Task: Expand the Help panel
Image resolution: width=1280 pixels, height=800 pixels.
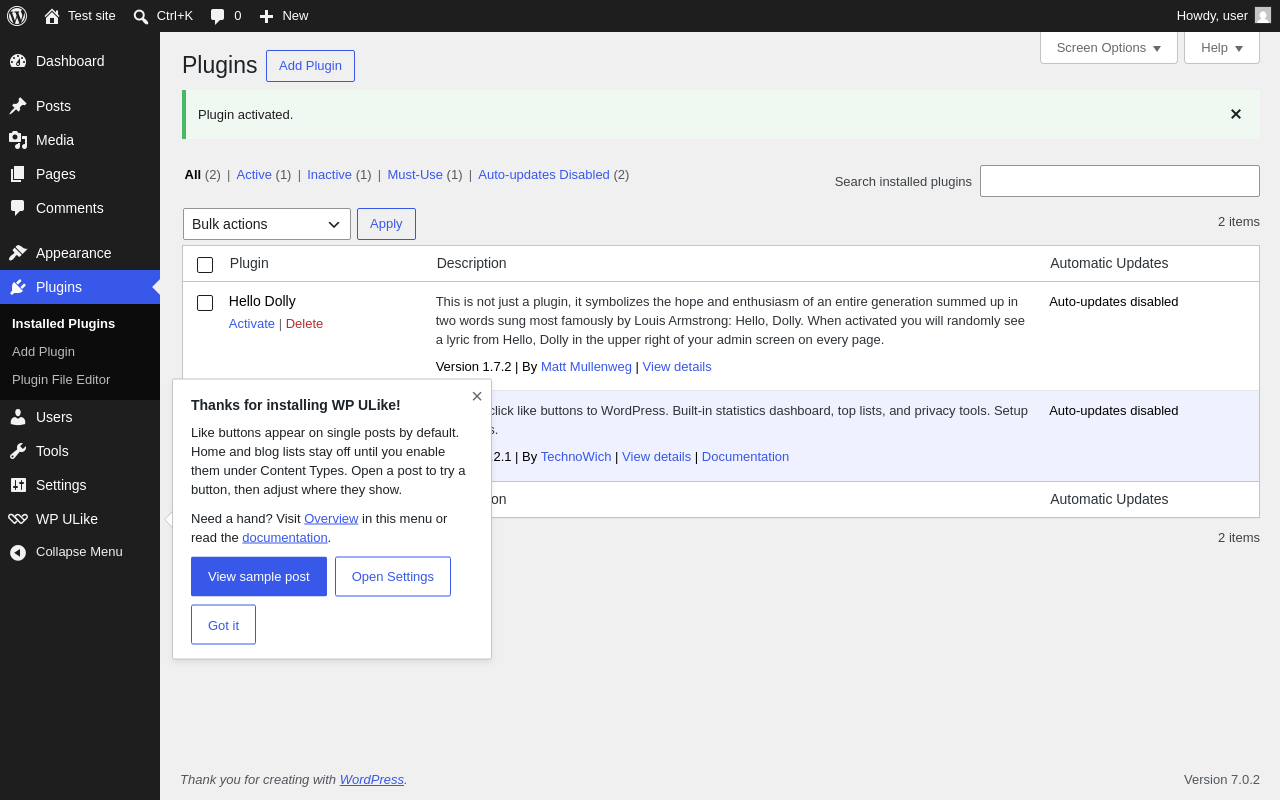Action: [x=1222, y=47]
